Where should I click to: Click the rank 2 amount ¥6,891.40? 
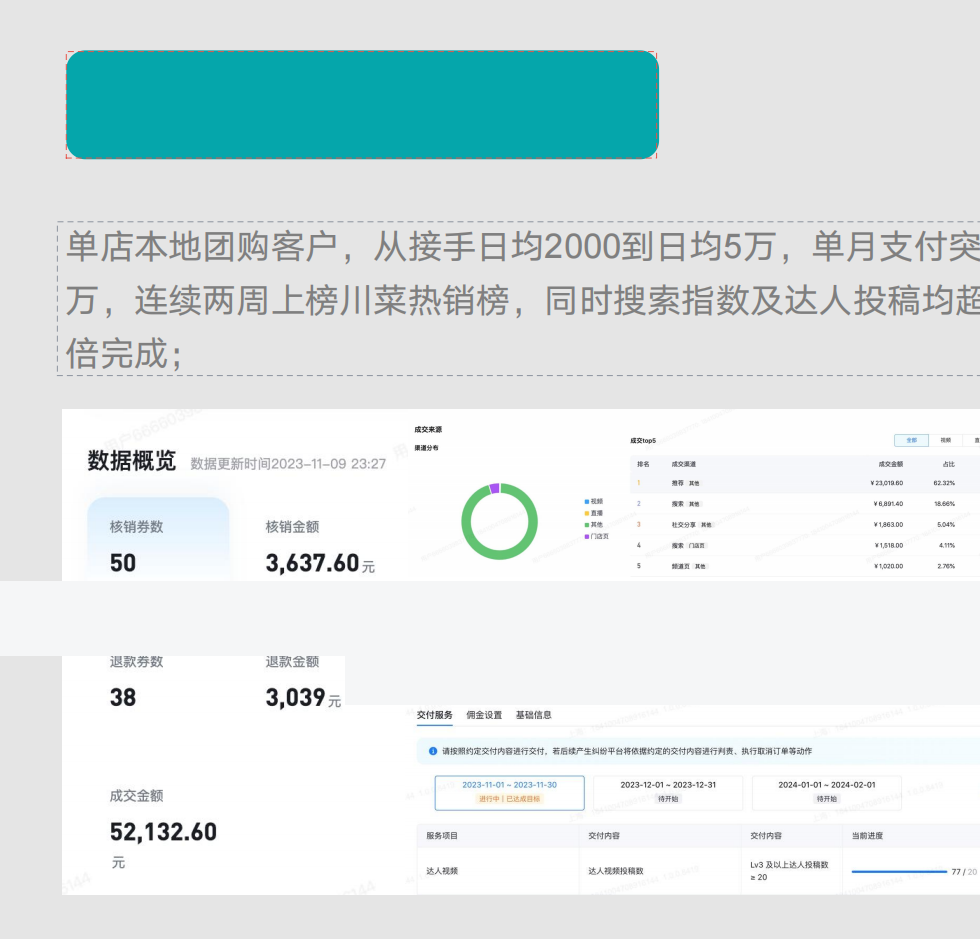(888, 504)
